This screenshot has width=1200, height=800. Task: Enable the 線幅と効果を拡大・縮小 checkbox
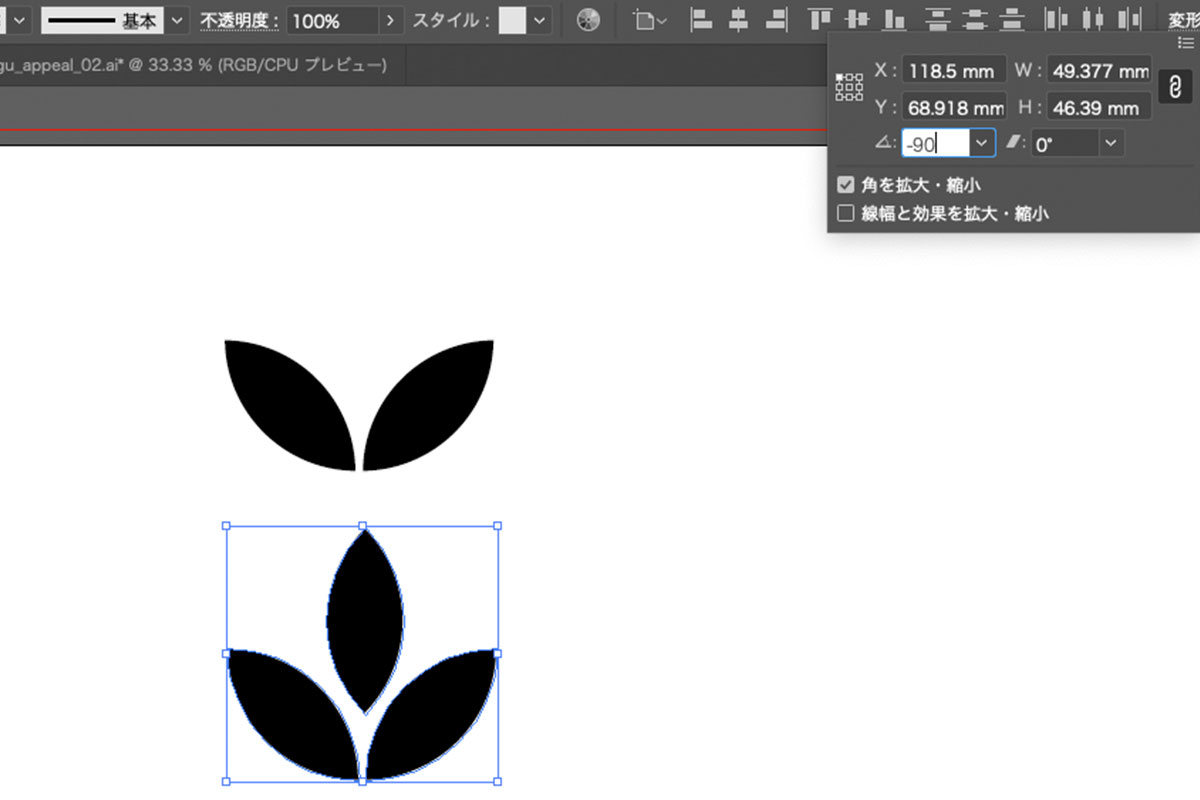(x=846, y=213)
